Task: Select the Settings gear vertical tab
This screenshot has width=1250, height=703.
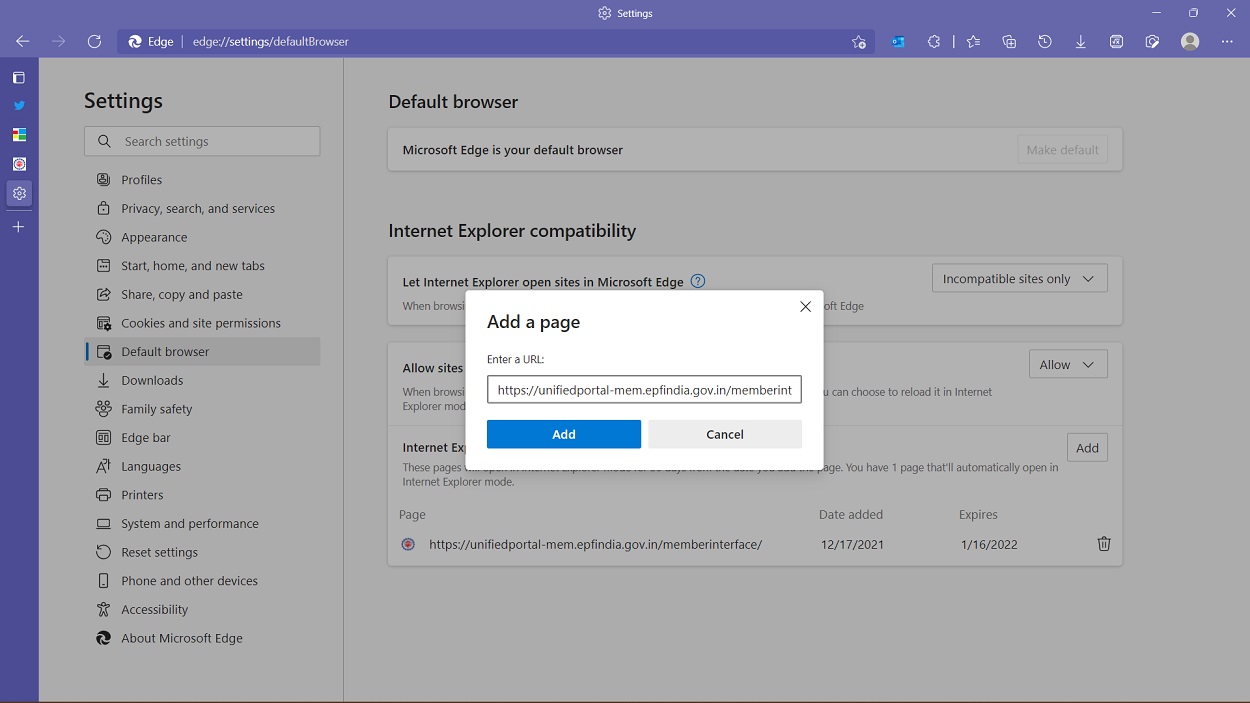Action: click(19, 193)
